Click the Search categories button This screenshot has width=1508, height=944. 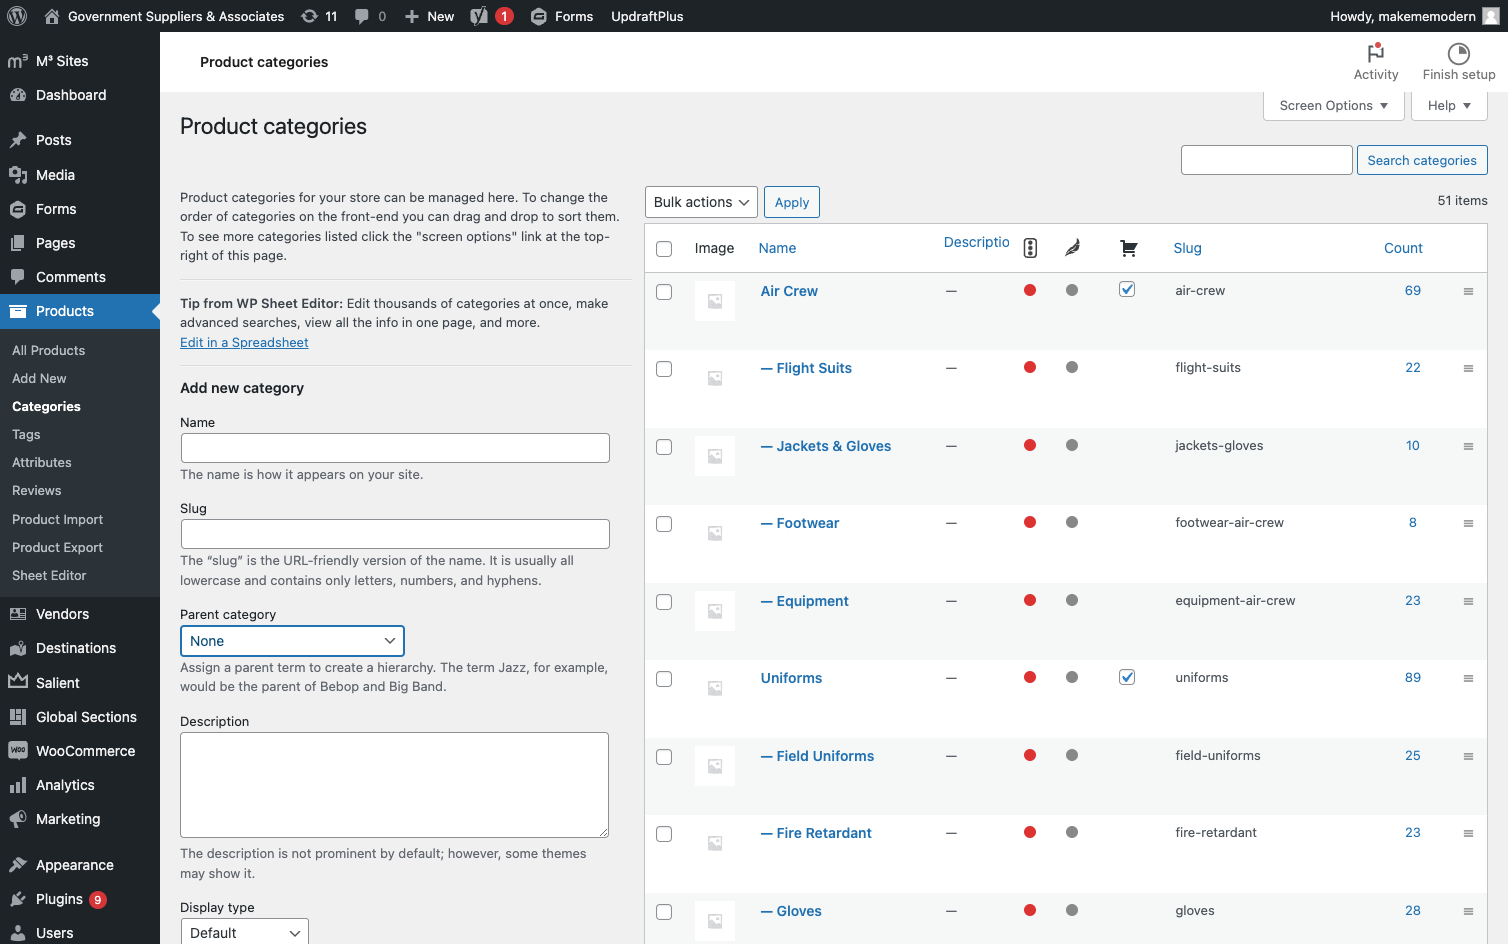coord(1422,160)
